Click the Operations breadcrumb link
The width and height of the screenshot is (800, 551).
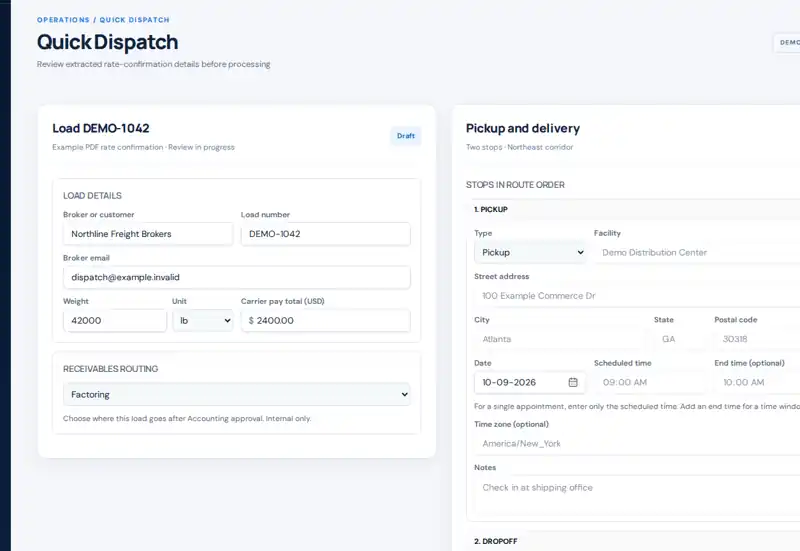pos(63,20)
